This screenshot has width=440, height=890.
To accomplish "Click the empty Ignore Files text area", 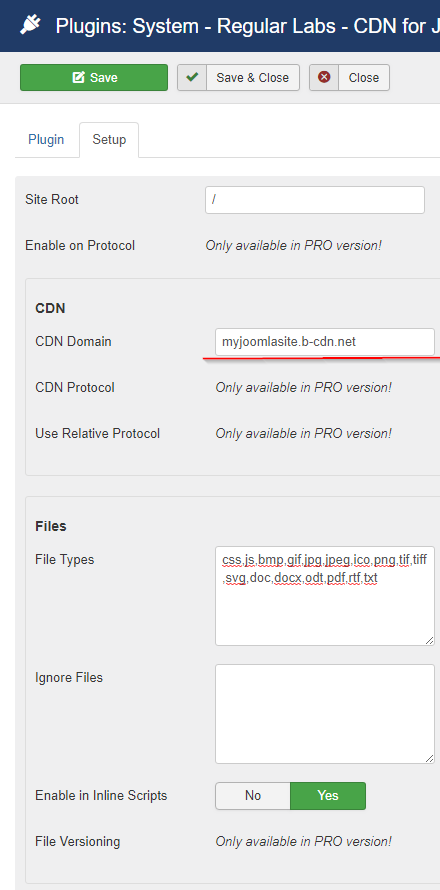I will point(325,714).
